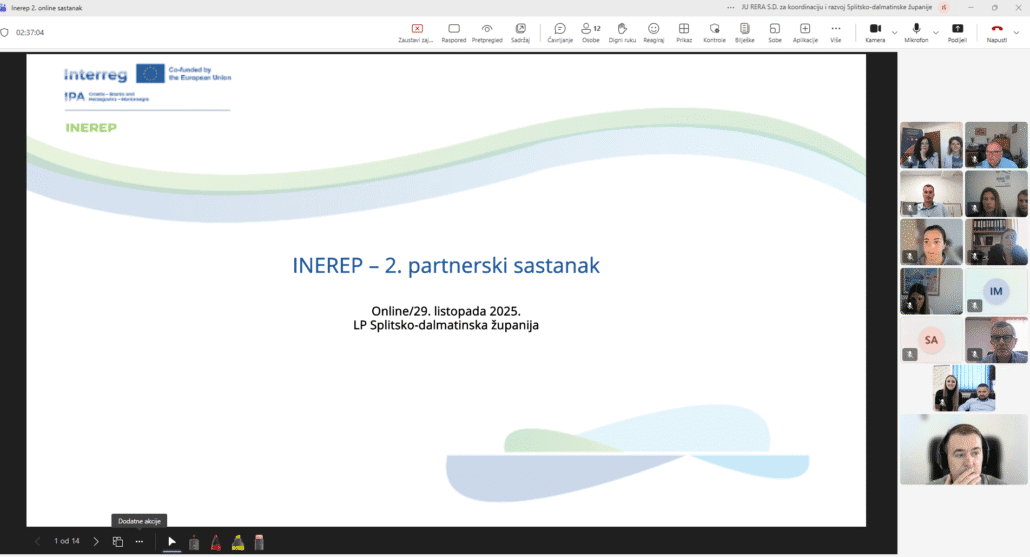Click Zaustavi to stop presenting
Screen dimensions: 1030x557
[x=417, y=32]
